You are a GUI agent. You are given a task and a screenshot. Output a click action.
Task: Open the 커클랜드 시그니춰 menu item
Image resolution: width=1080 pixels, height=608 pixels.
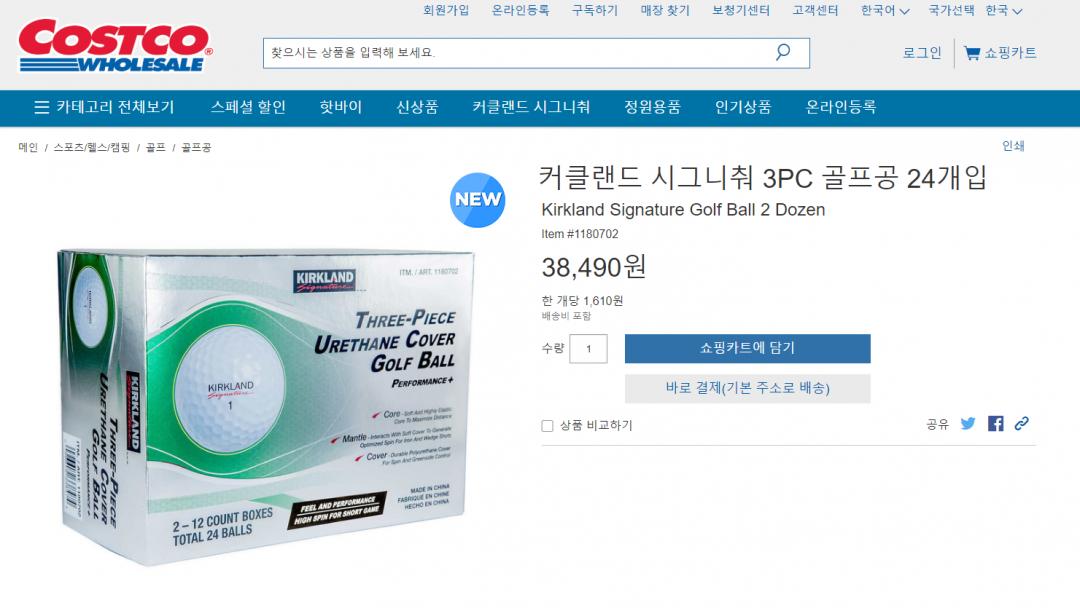click(x=531, y=107)
